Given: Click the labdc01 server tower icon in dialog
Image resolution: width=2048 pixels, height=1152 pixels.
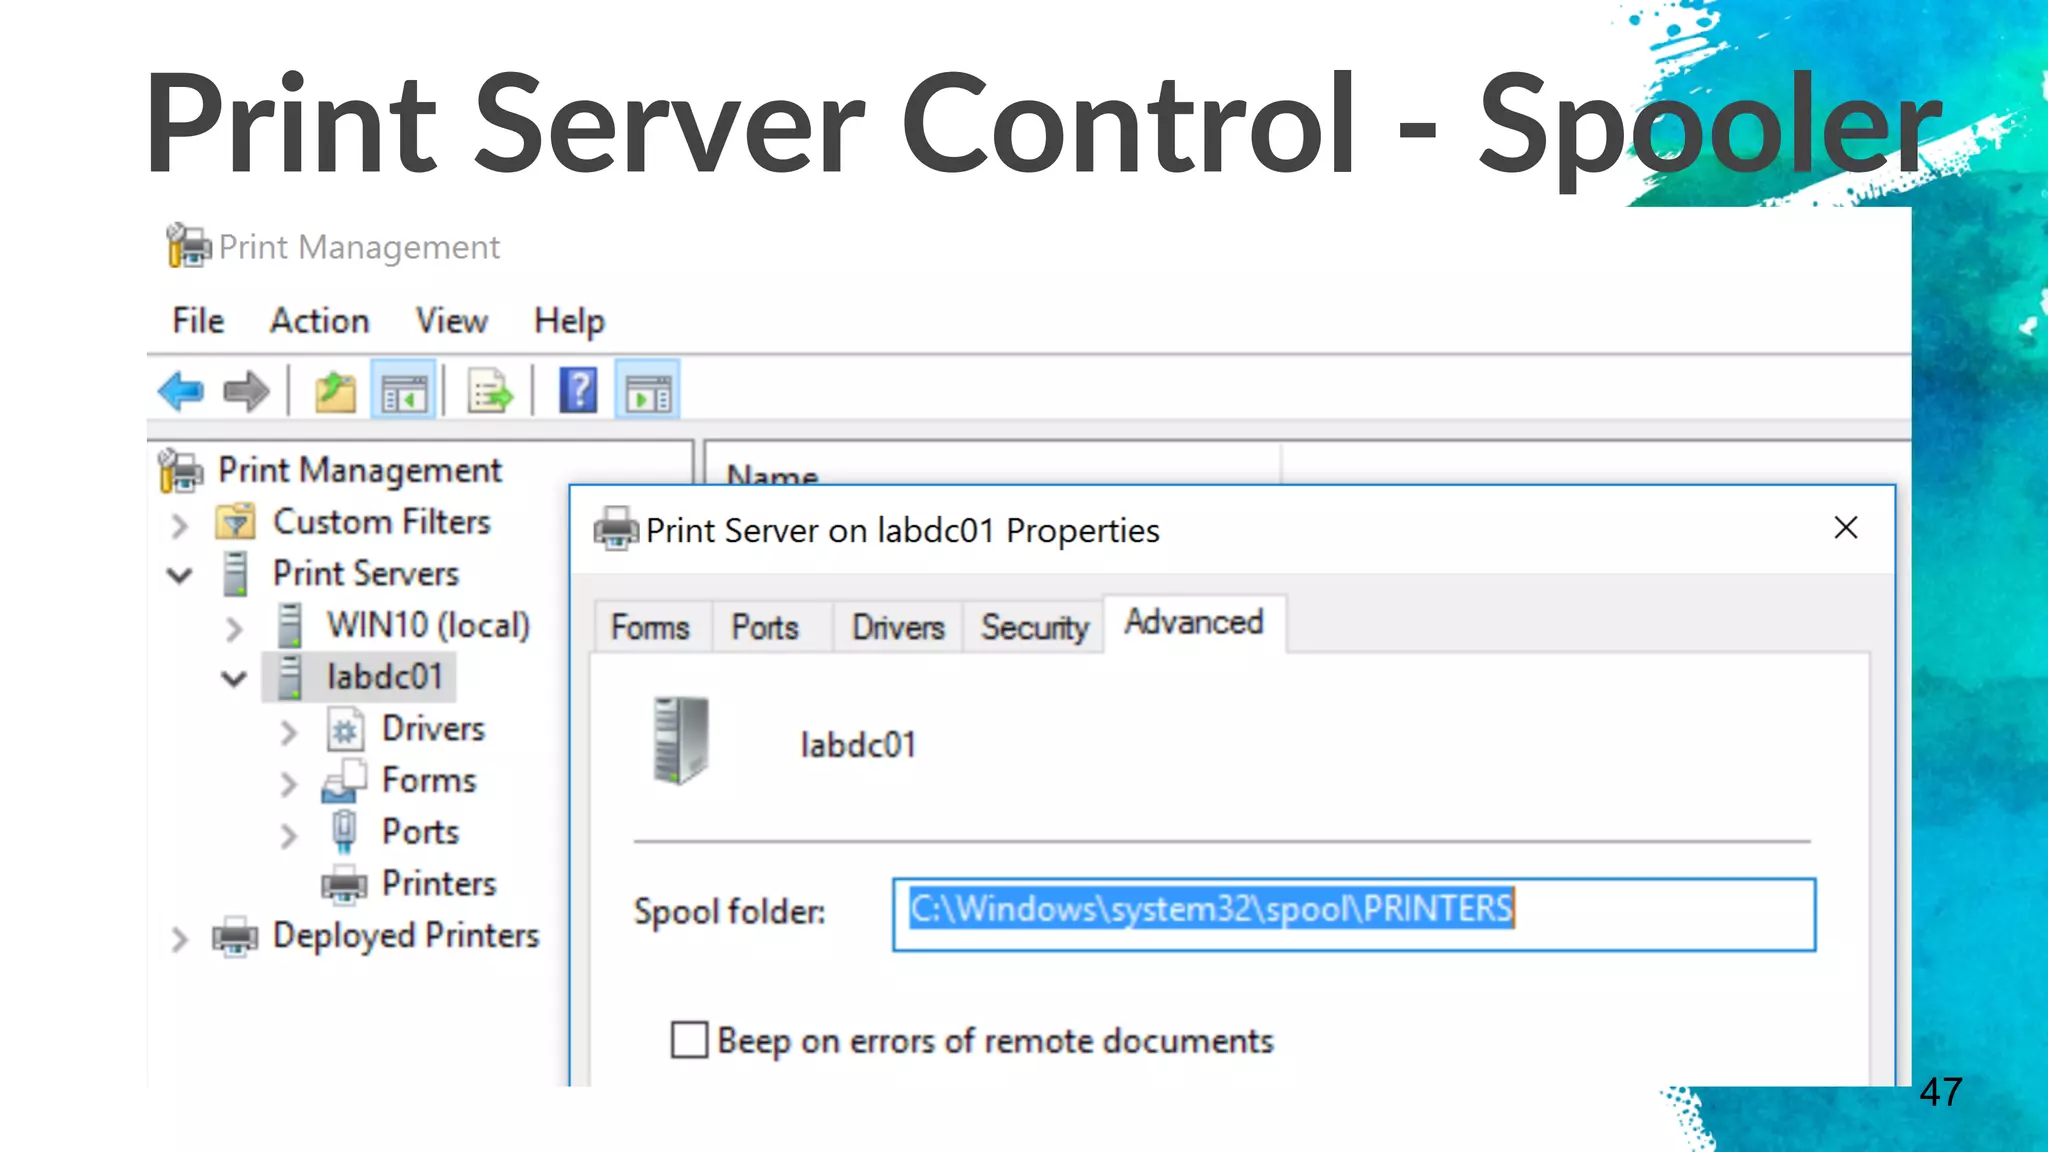Looking at the screenshot, I should 680,741.
